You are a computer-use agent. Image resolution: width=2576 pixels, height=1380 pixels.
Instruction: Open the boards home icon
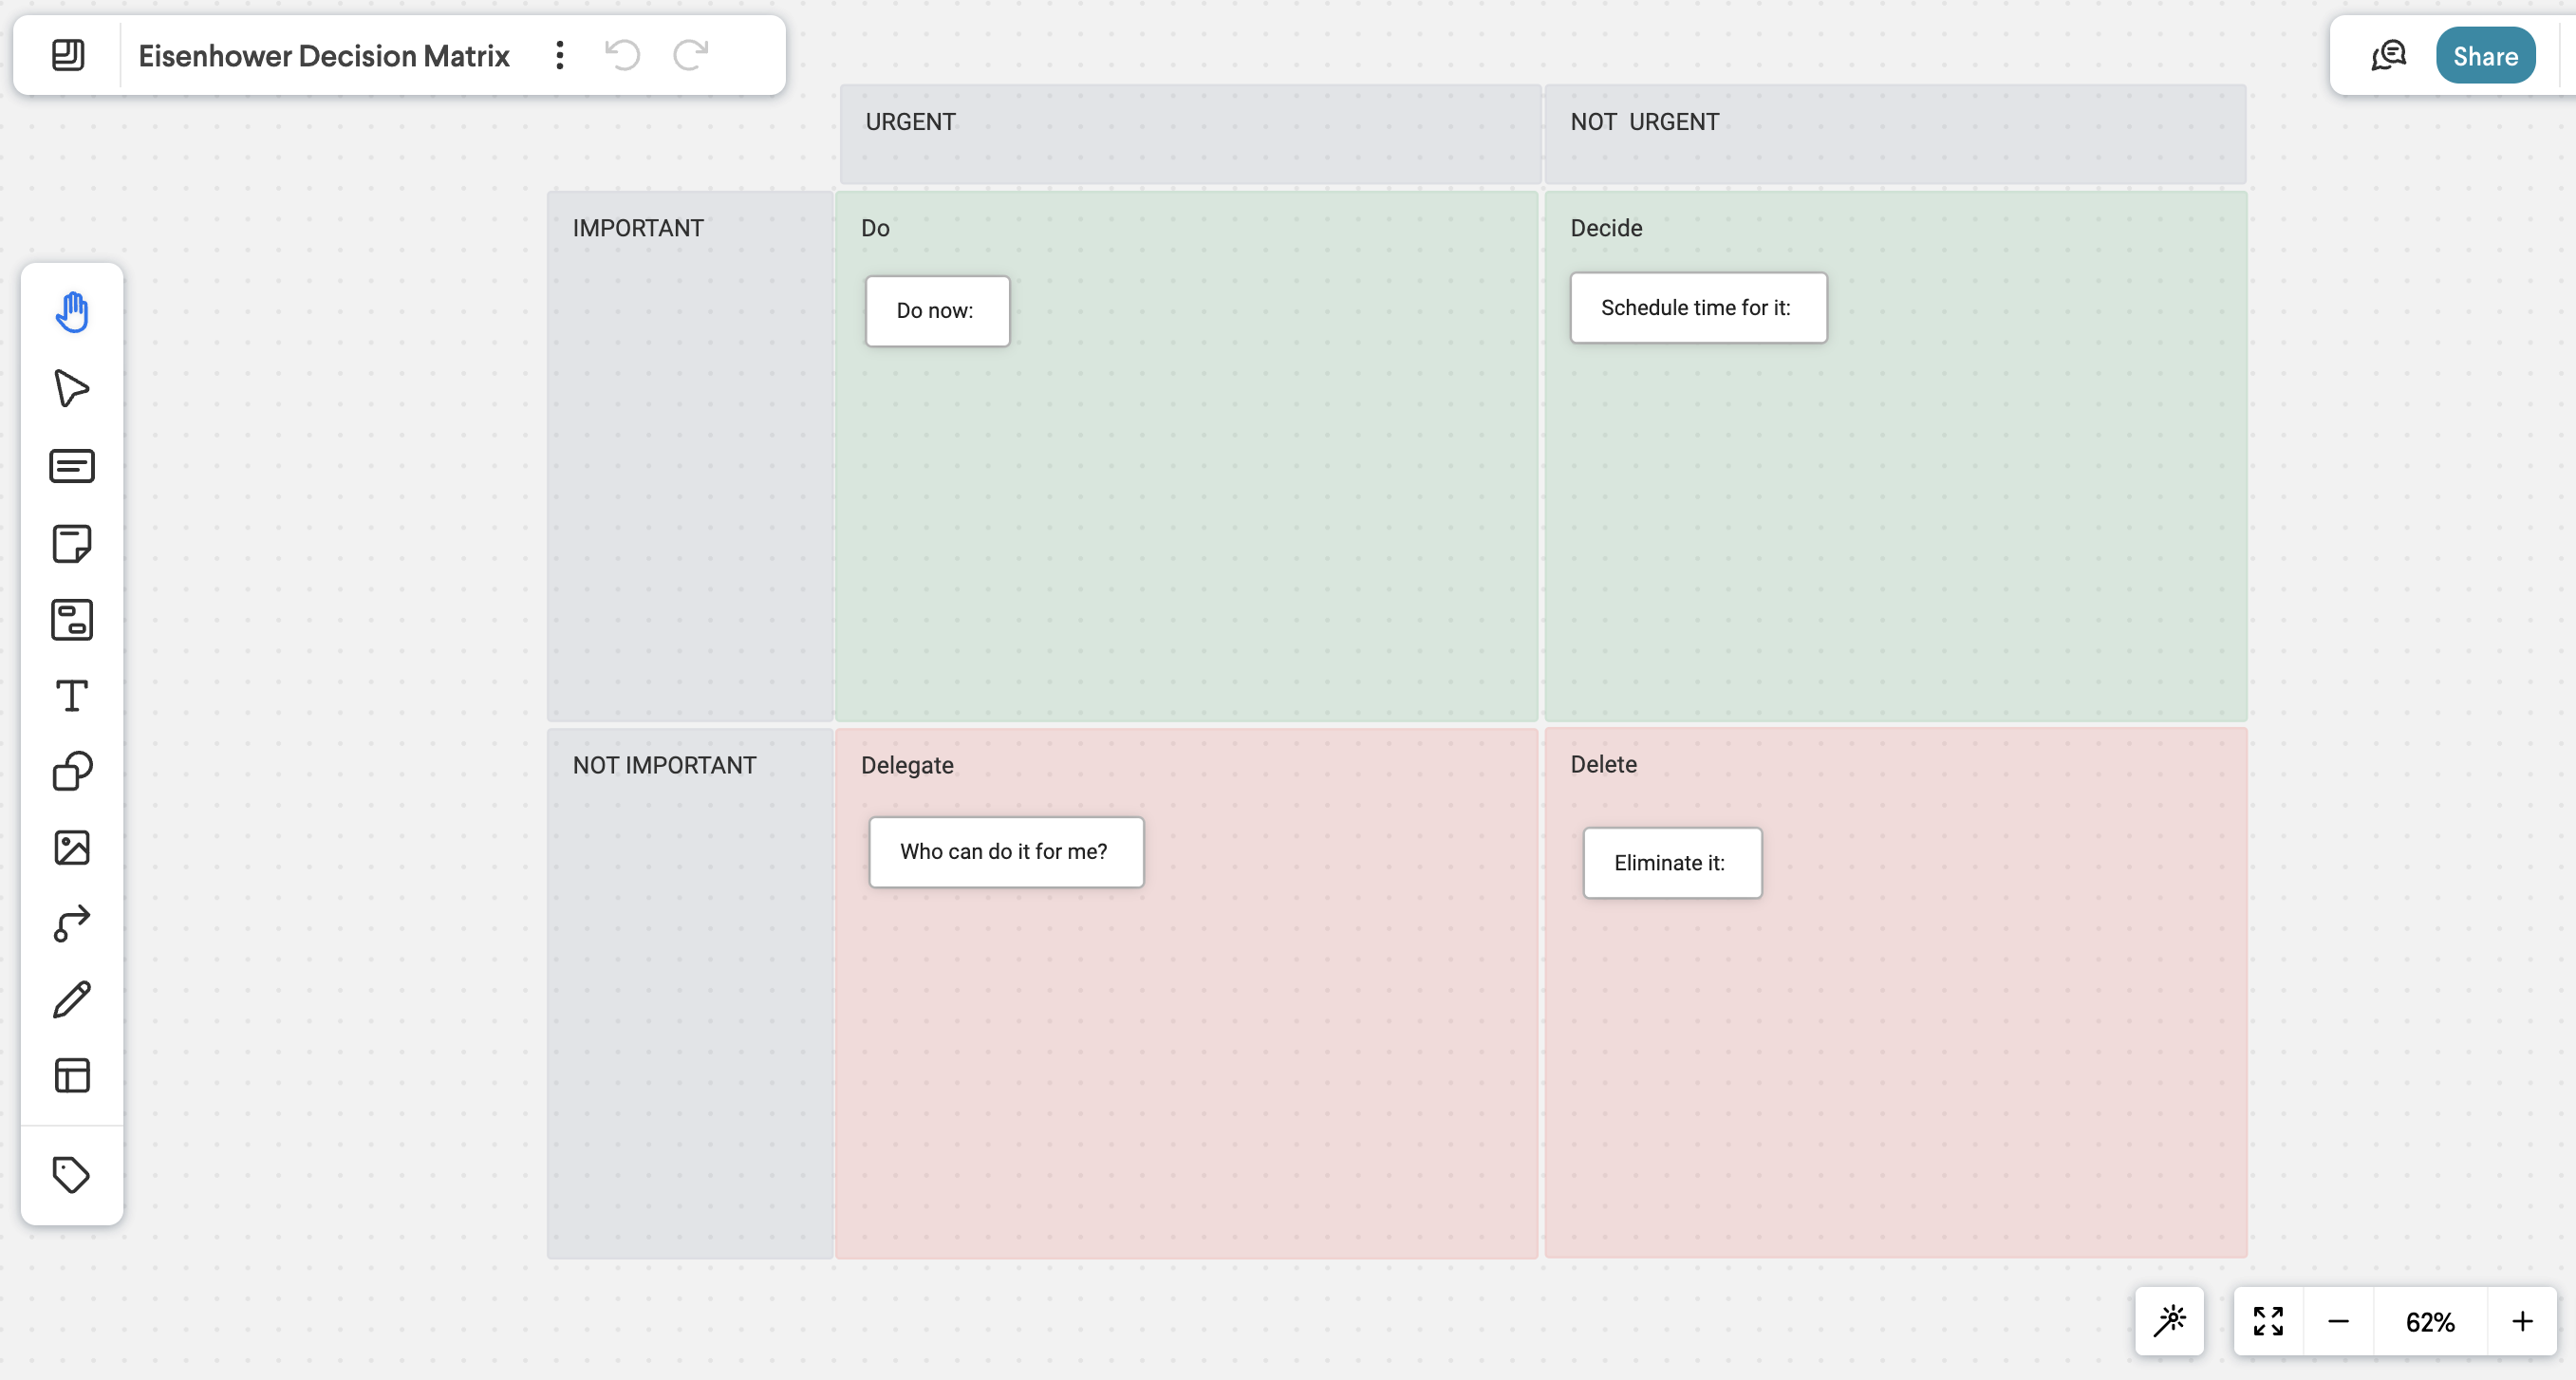click(68, 55)
